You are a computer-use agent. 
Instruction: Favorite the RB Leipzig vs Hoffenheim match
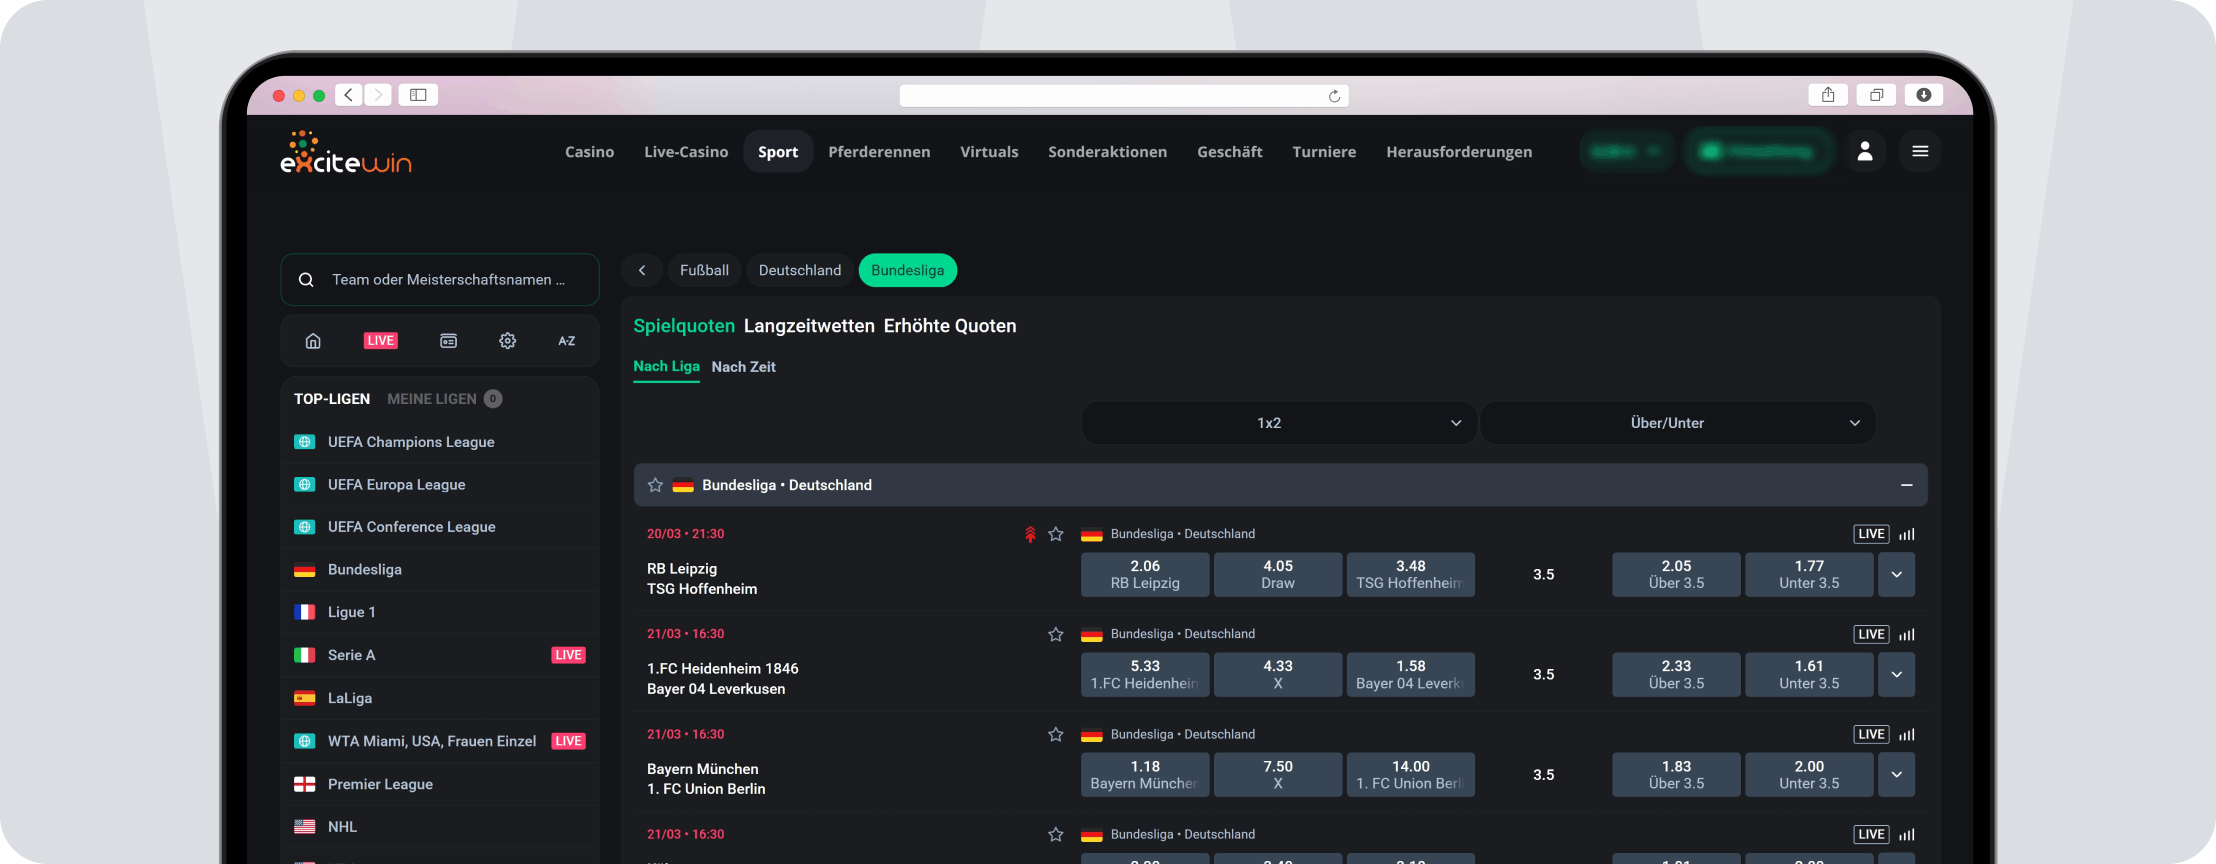coord(1055,534)
